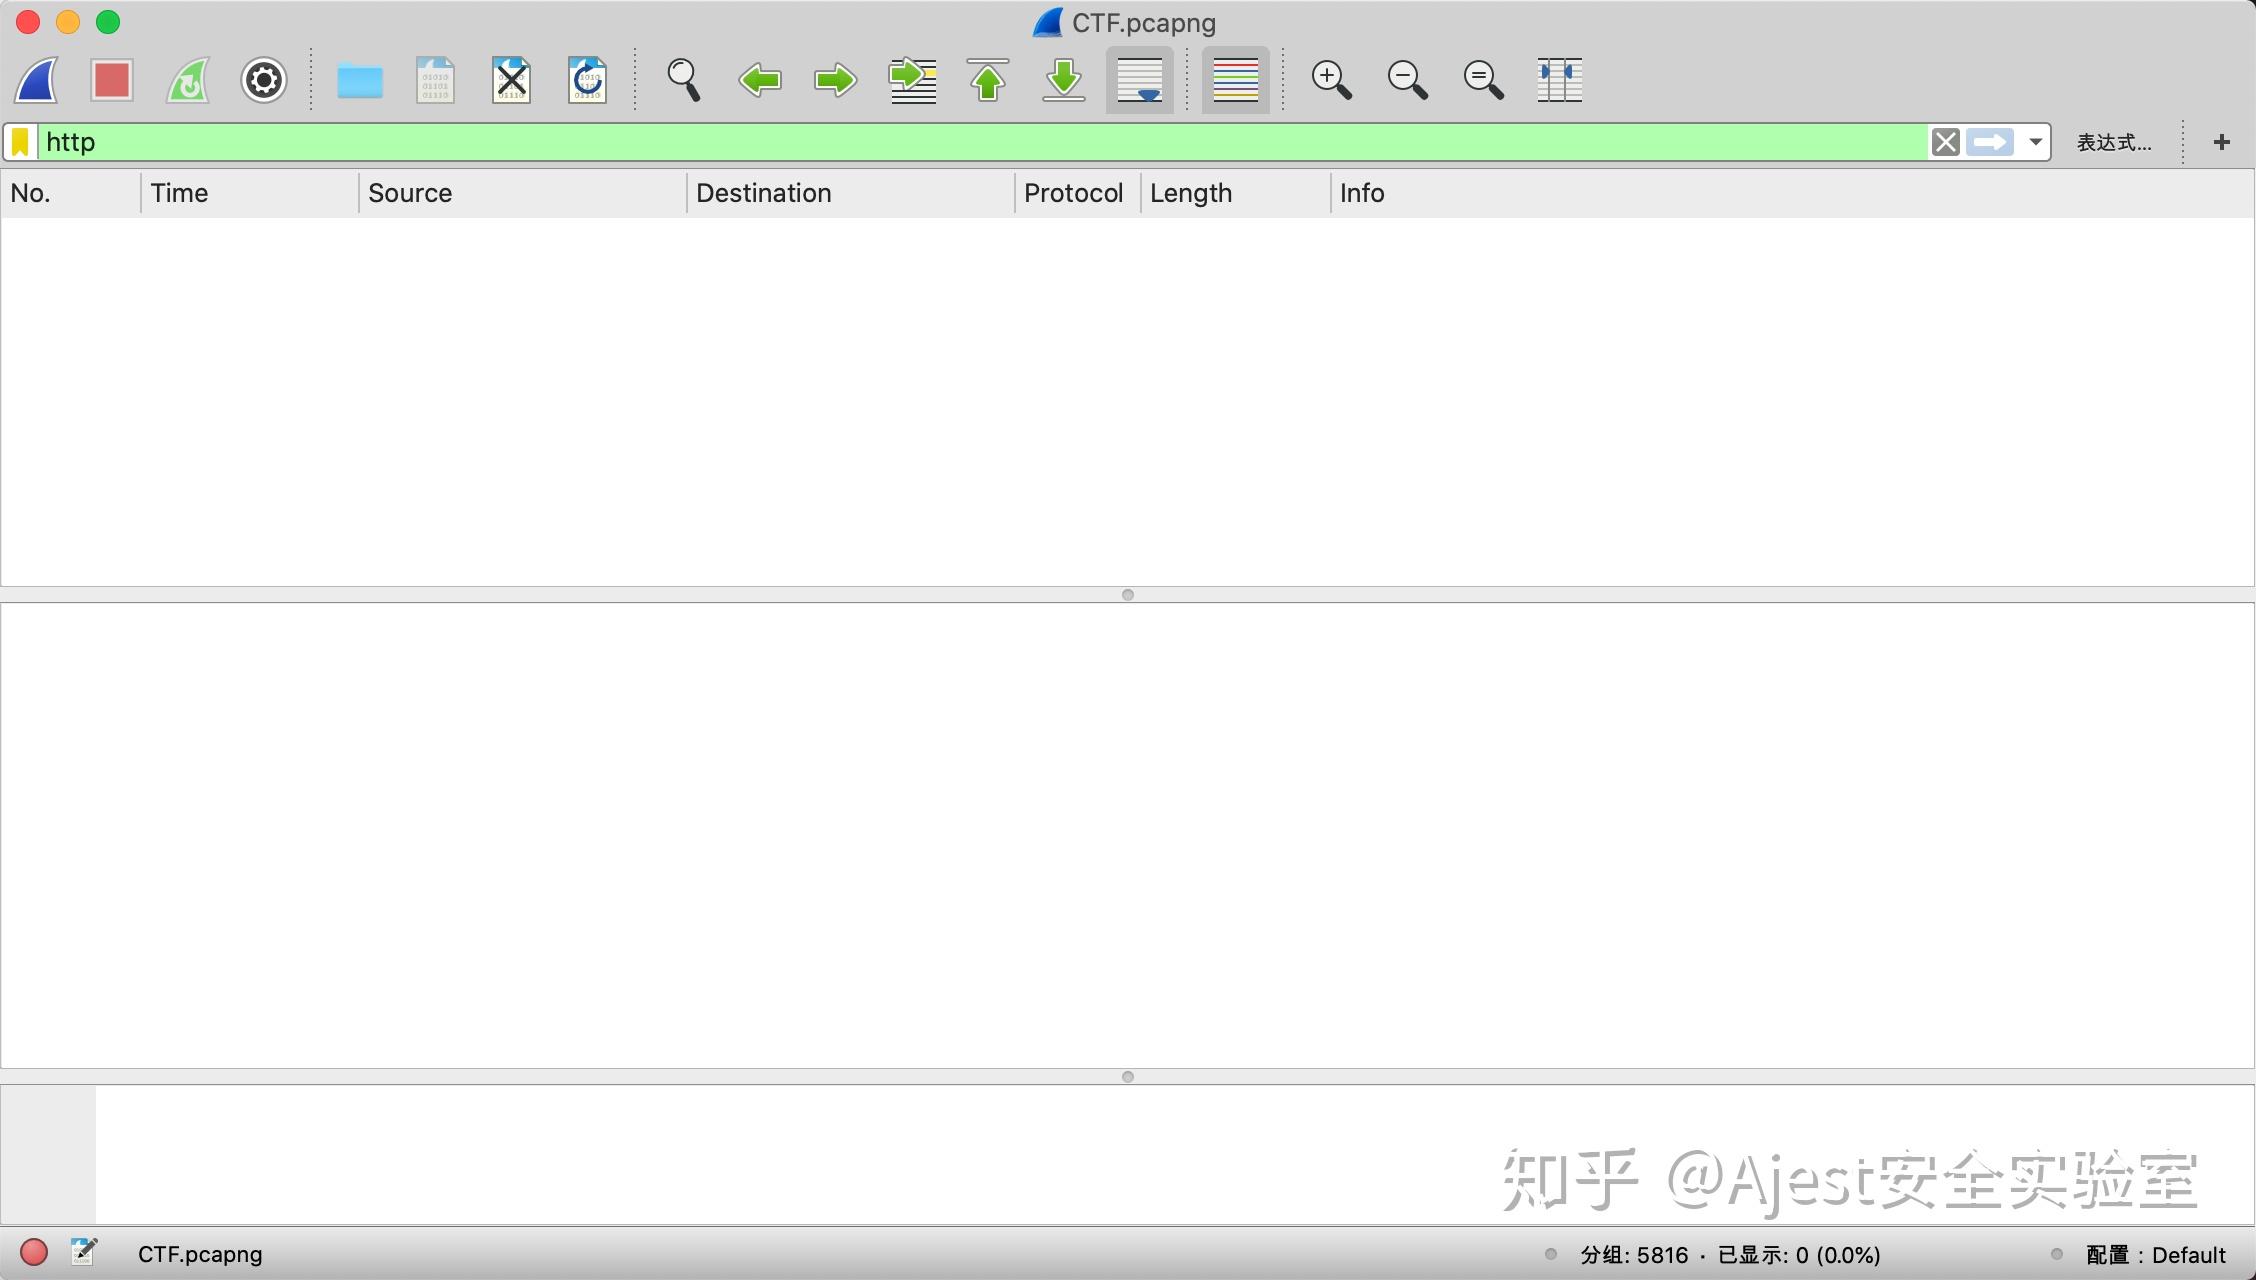Zoom out the packet text
This screenshot has width=2256, height=1280.
[x=1408, y=80]
